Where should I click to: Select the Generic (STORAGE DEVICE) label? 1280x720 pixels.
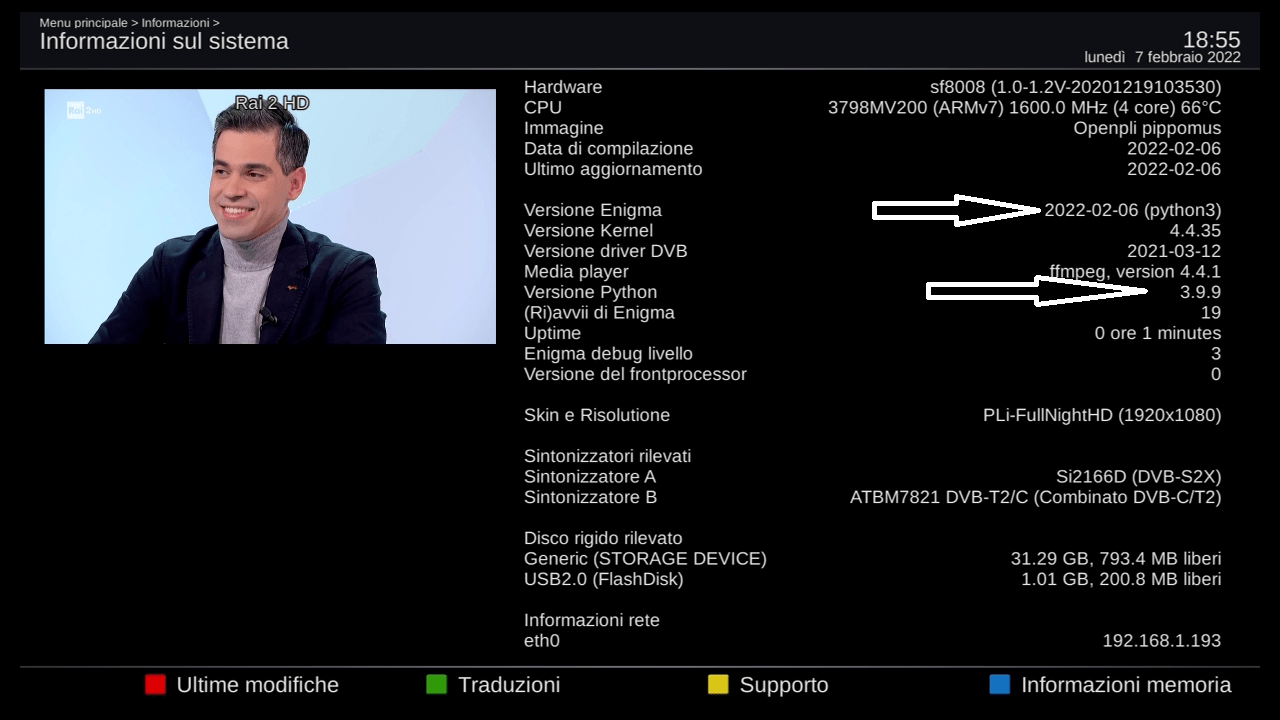[645, 559]
